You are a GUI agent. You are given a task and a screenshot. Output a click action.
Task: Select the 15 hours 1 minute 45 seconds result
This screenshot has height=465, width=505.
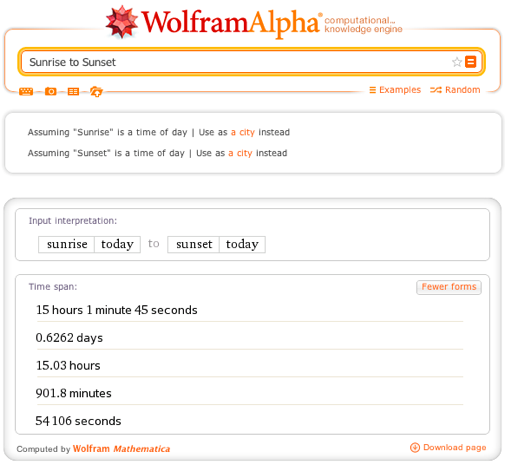click(x=117, y=310)
